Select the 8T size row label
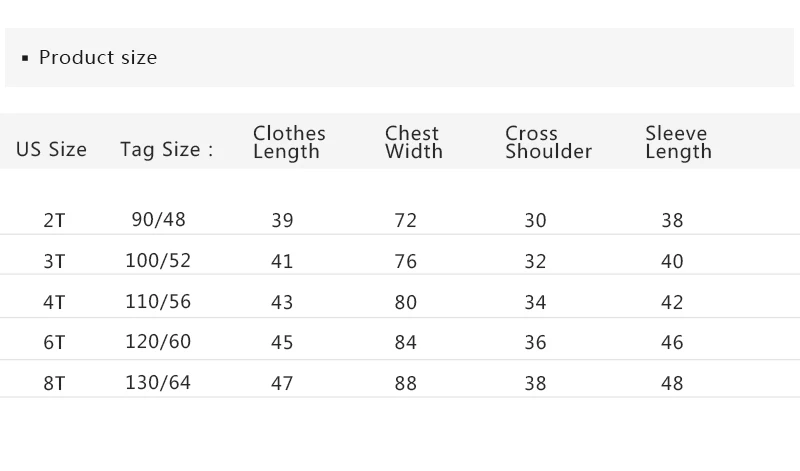 [54, 383]
